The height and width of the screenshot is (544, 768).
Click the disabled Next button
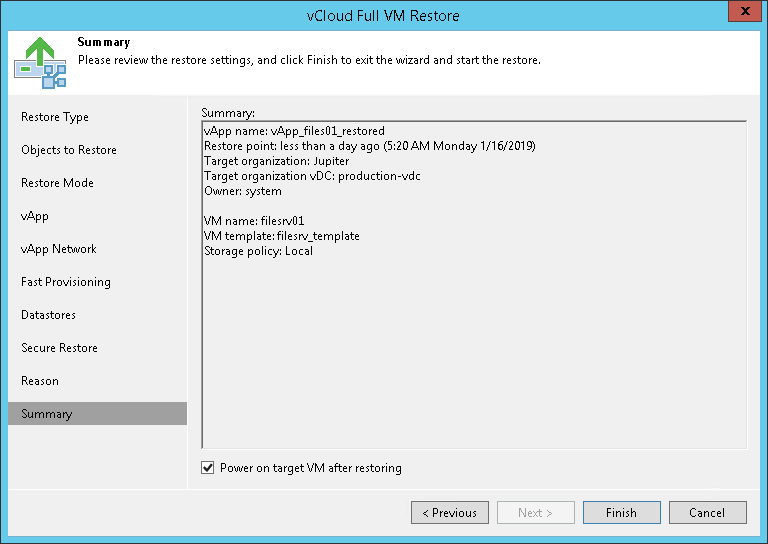[536, 513]
